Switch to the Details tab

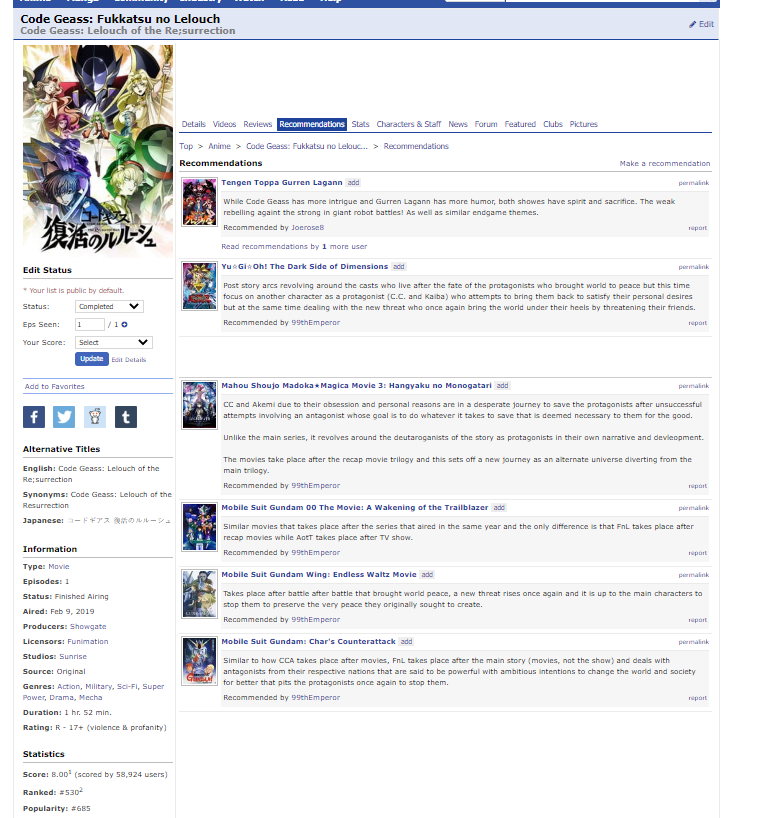pos(193,124)
